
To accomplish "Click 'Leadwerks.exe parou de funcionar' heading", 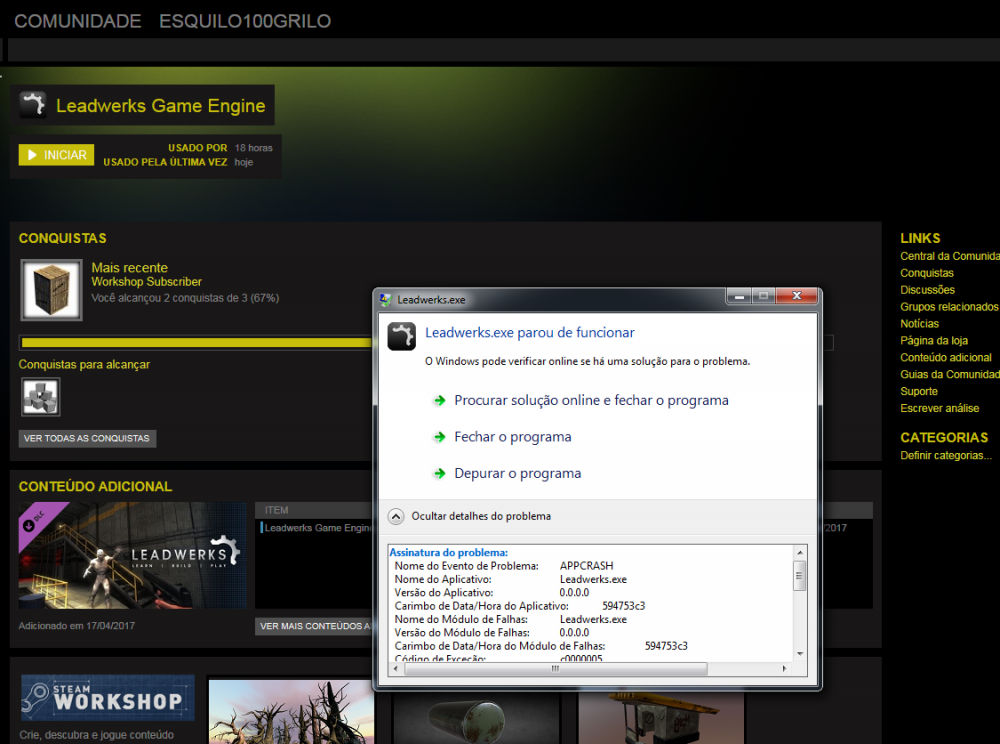I will point(530,333).
